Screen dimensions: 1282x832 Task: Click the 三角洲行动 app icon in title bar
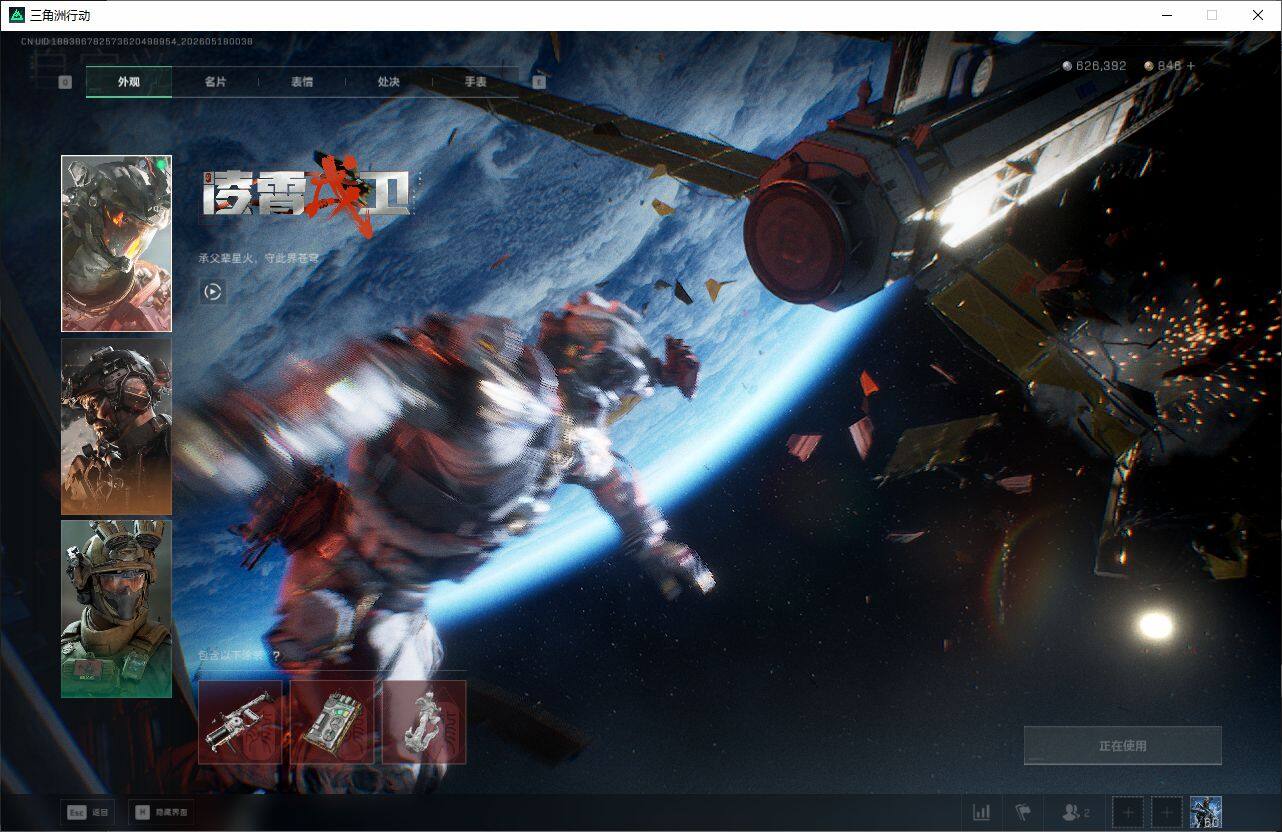click(17, 15)
